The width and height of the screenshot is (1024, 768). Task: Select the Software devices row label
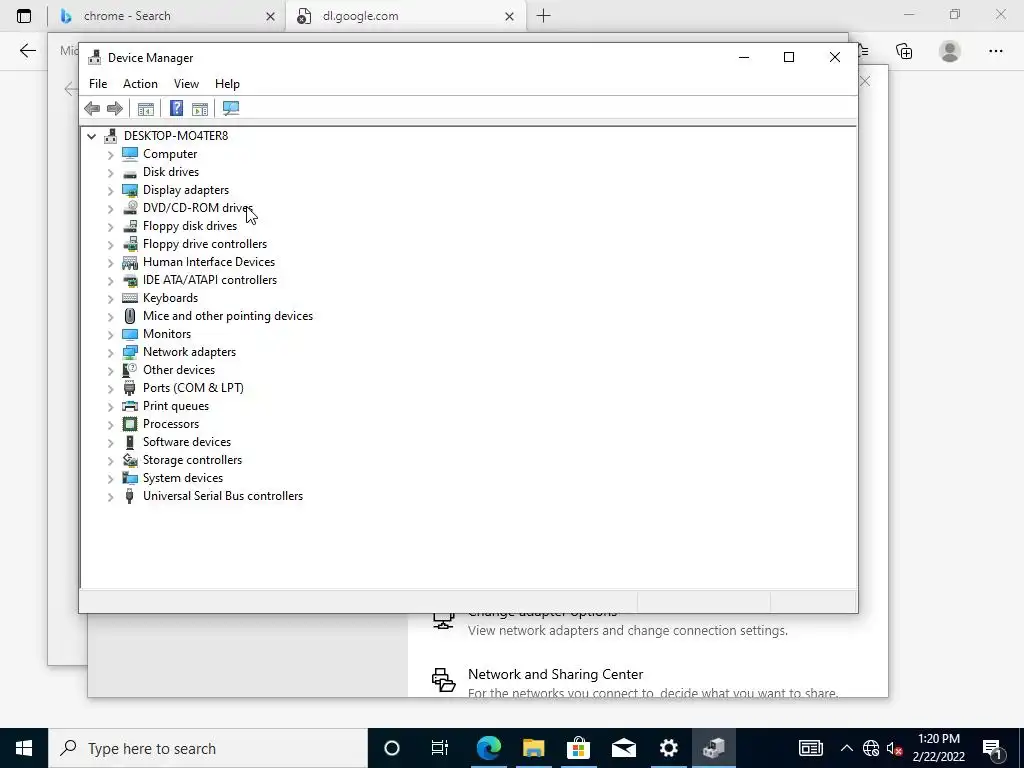(x=187, y=442)
